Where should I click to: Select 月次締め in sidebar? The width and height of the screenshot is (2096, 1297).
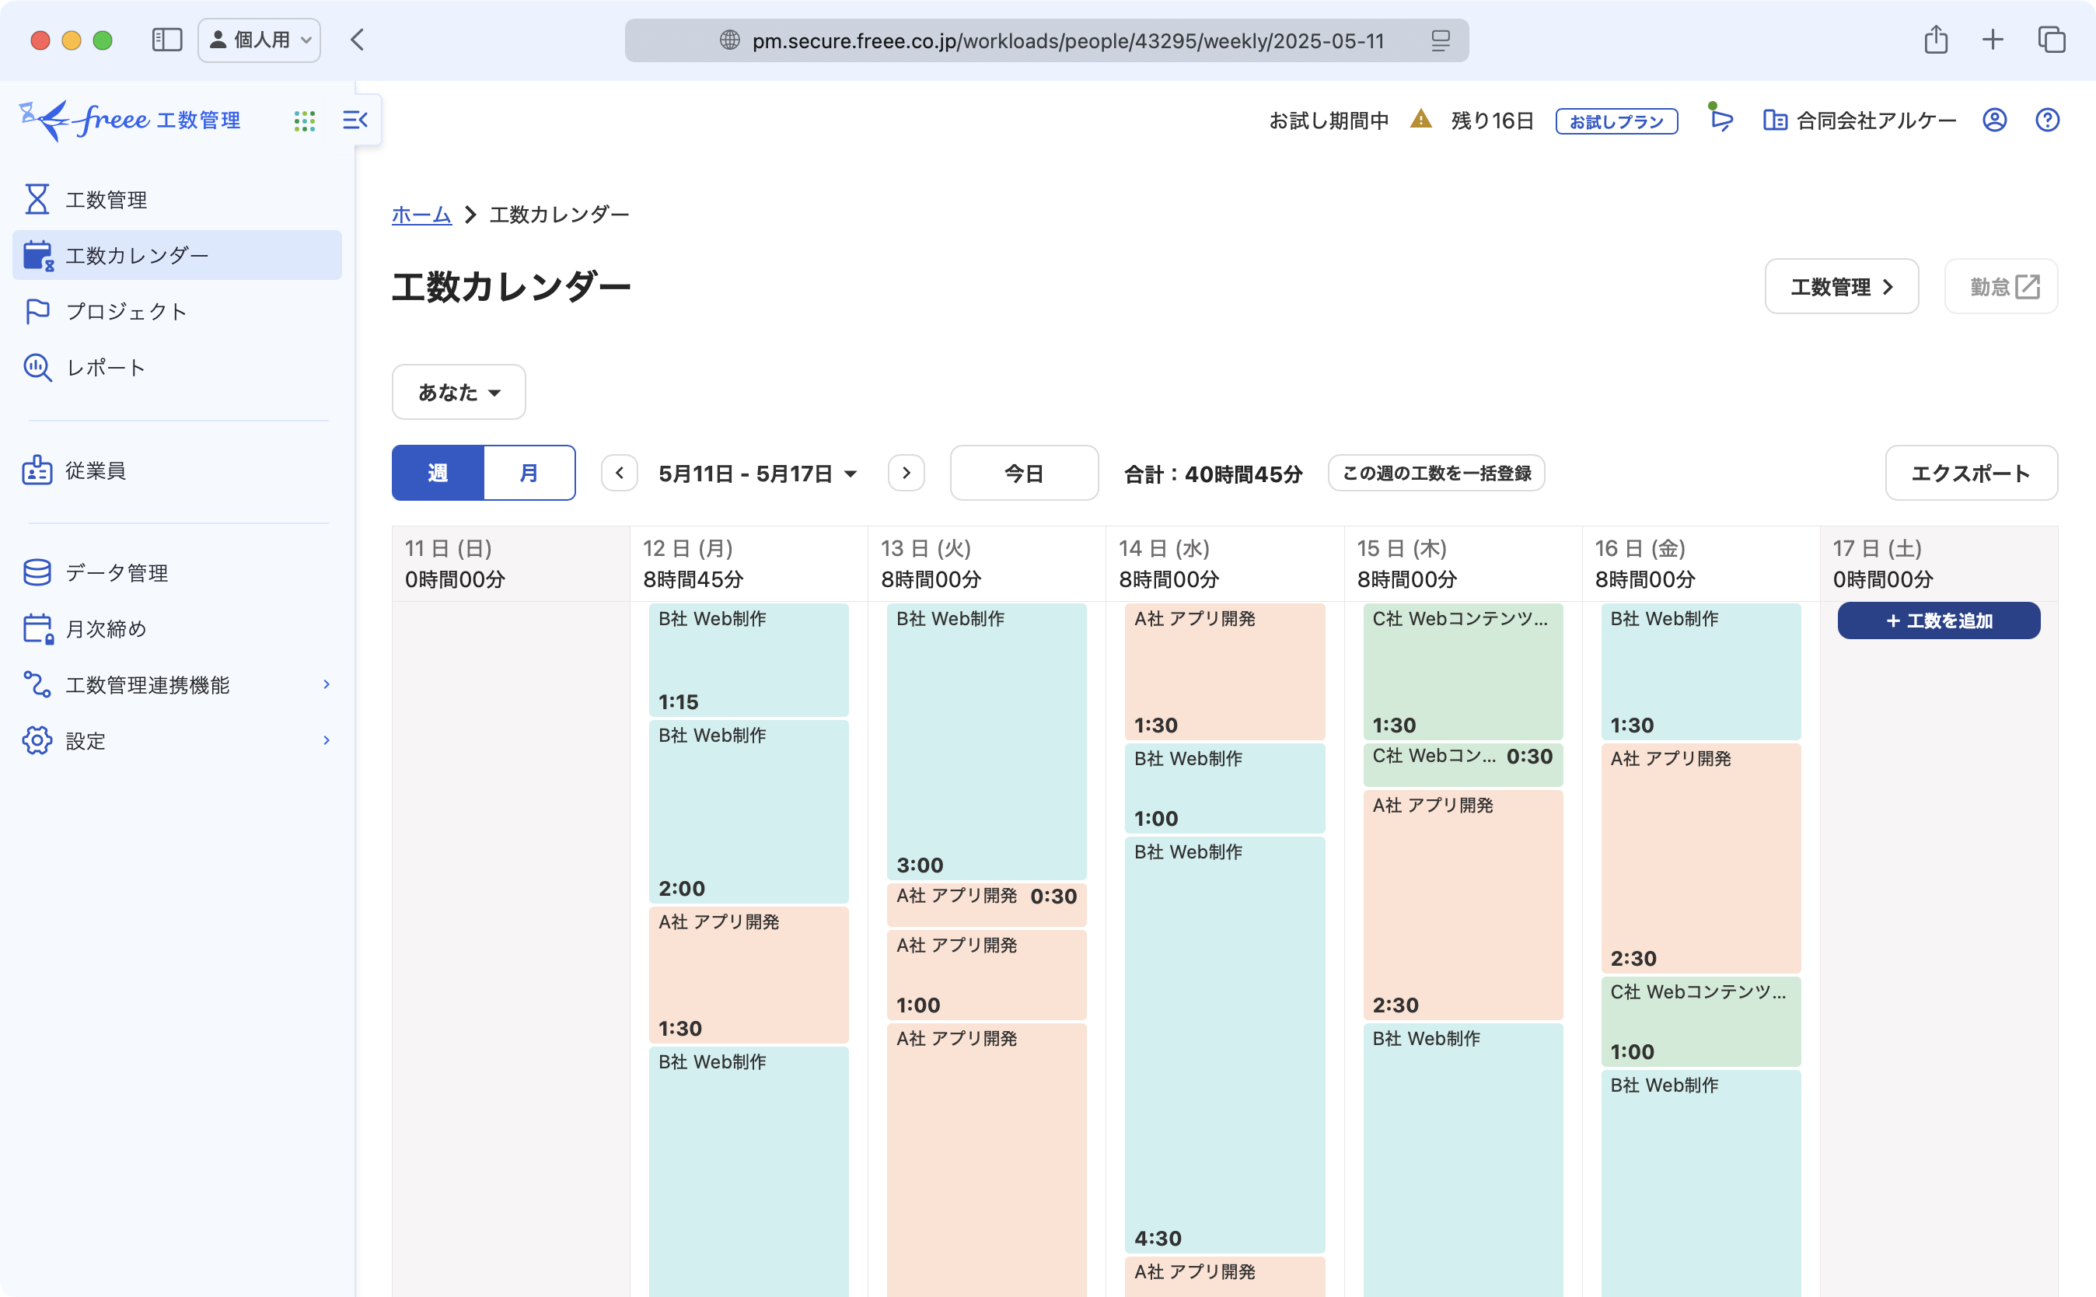pos(177,628)
